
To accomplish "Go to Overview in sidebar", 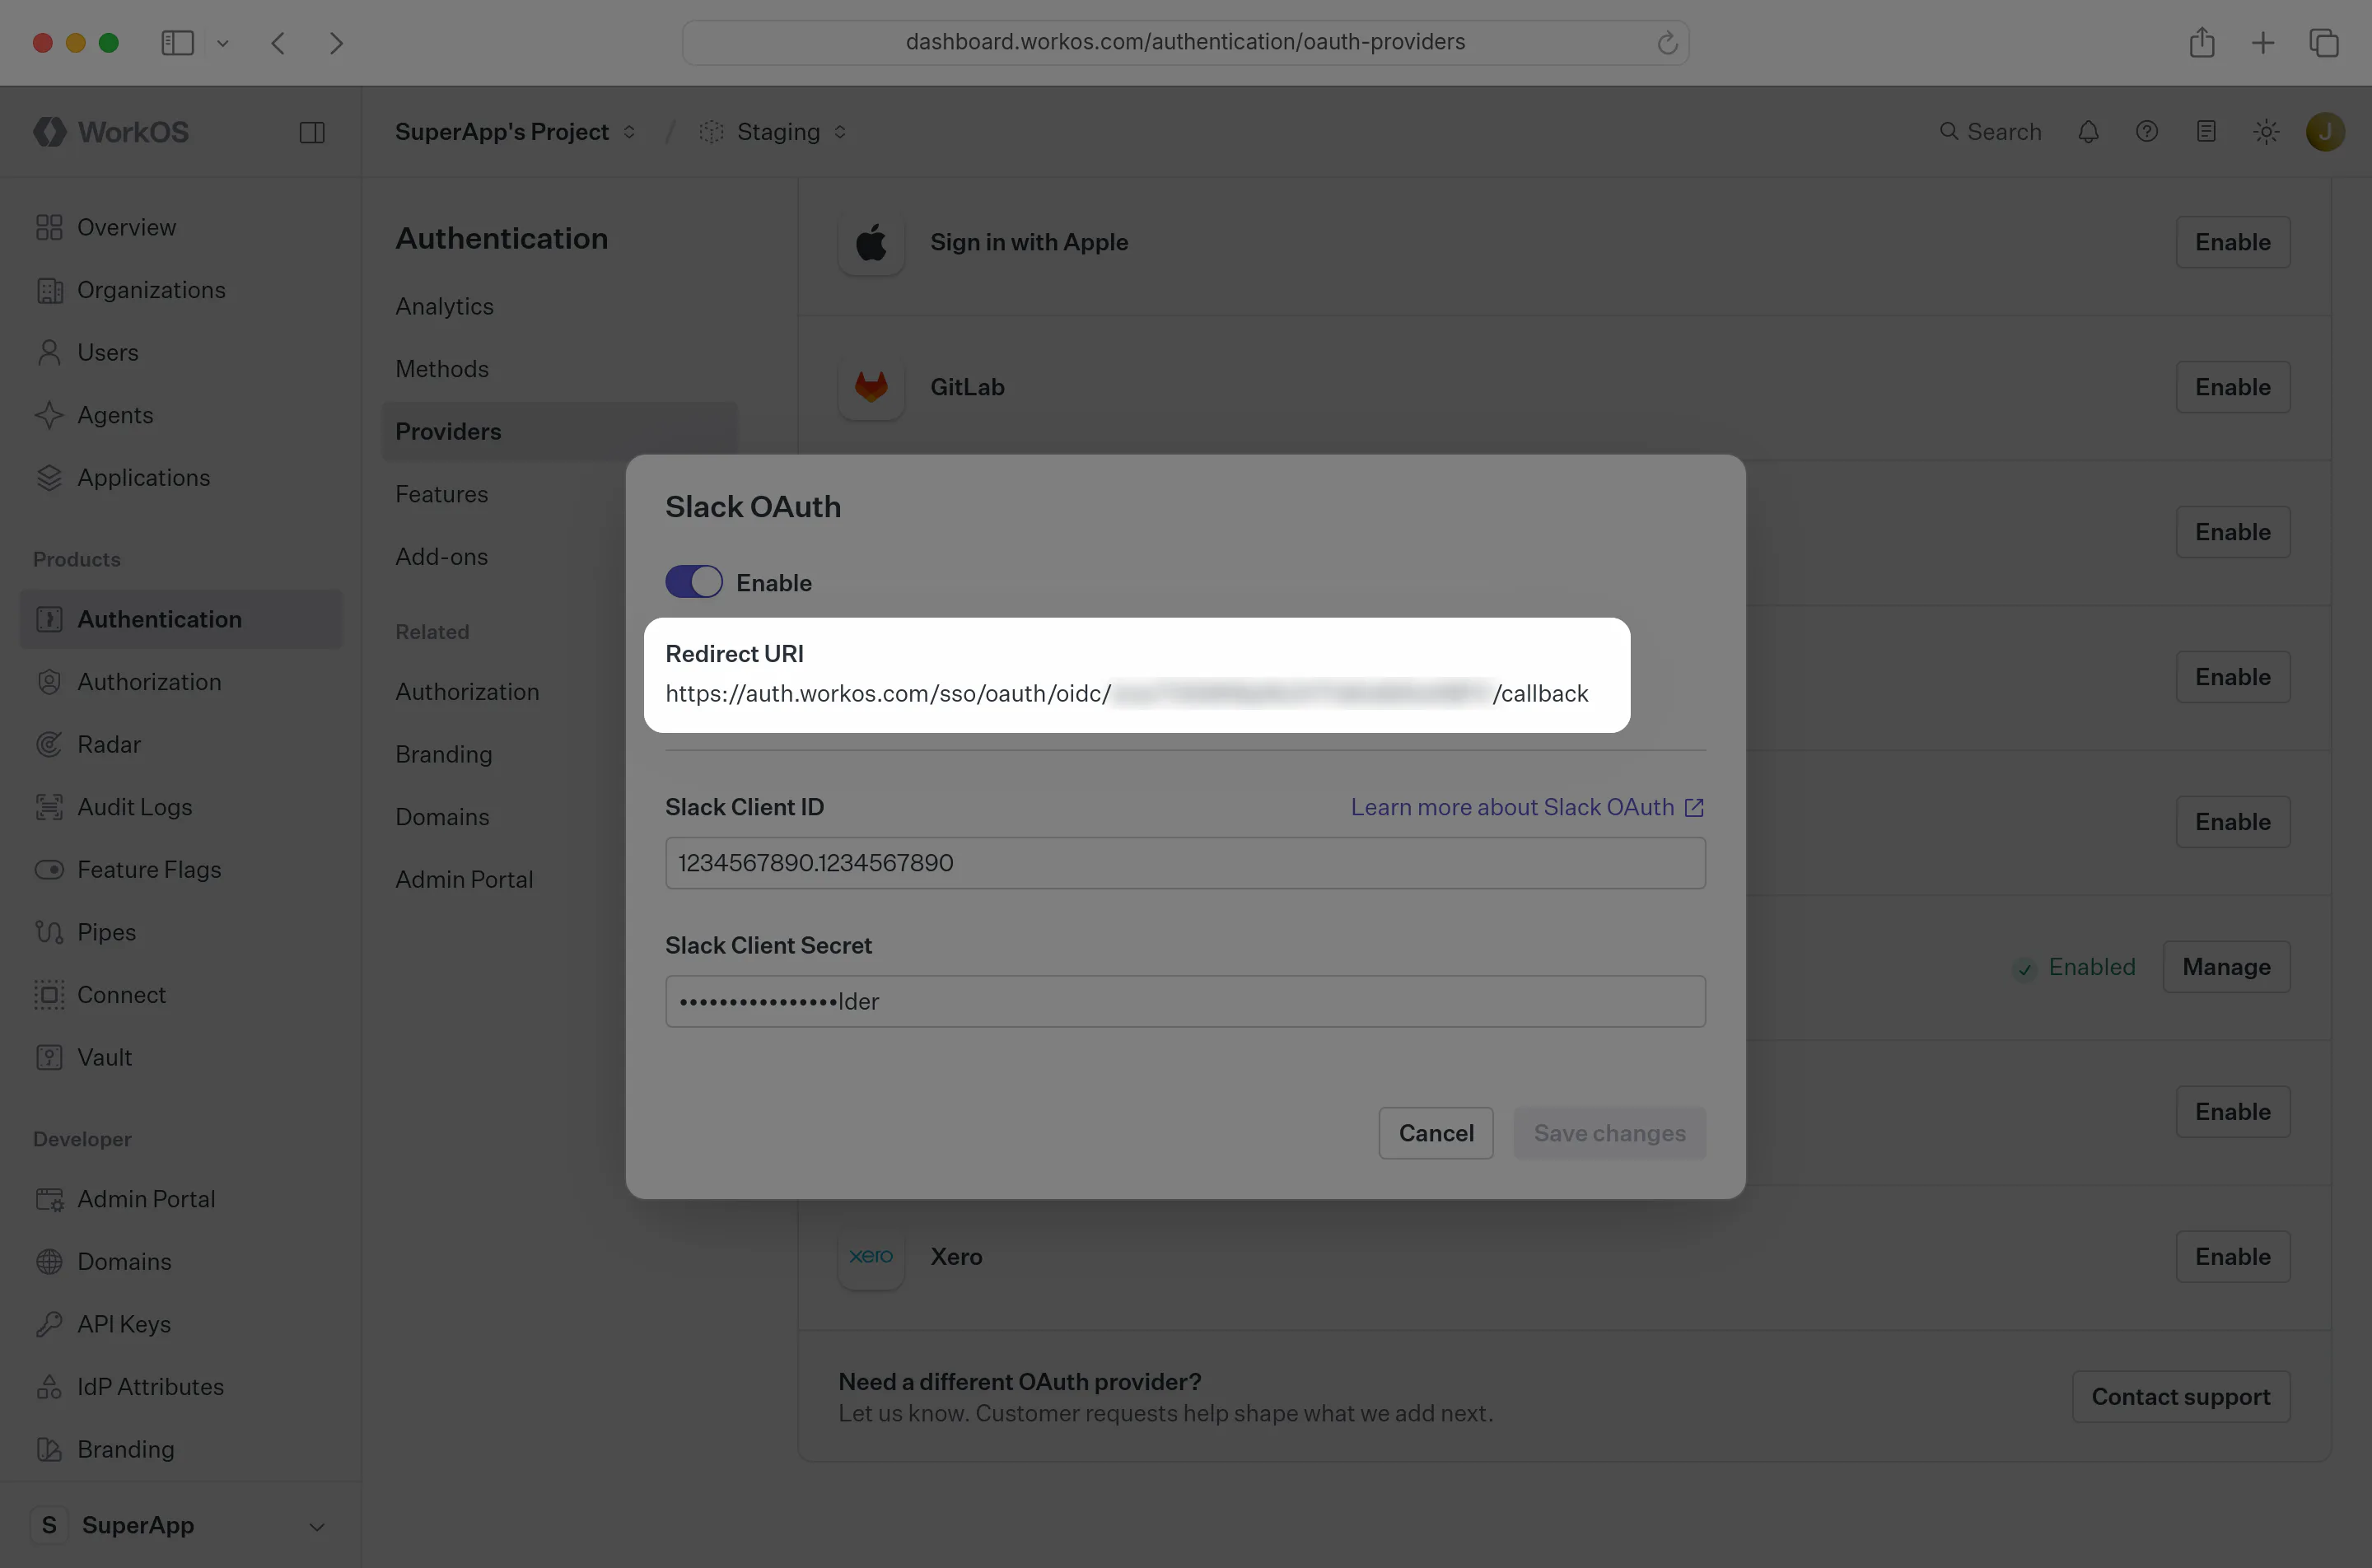I will [x=180, y=227].
